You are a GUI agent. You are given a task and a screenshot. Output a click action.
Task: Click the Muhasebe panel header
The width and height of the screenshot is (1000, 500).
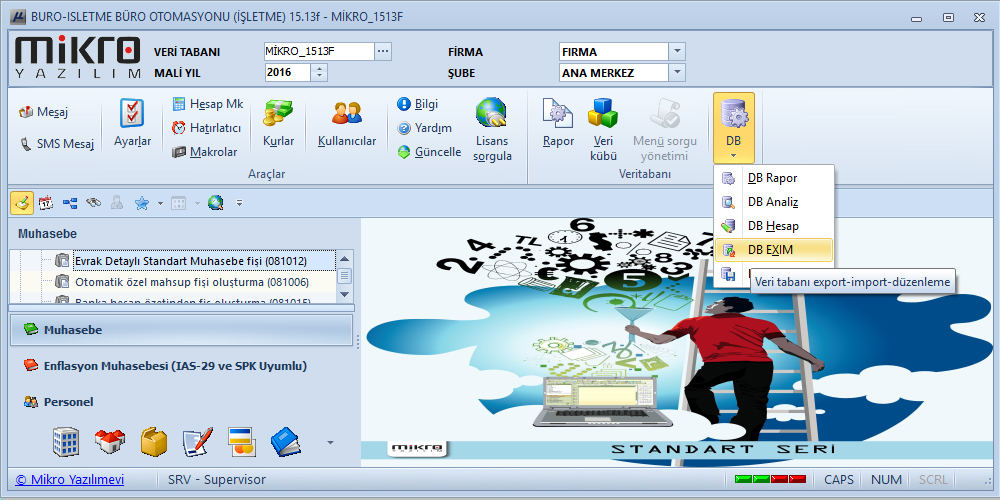[x=48, y=234]
